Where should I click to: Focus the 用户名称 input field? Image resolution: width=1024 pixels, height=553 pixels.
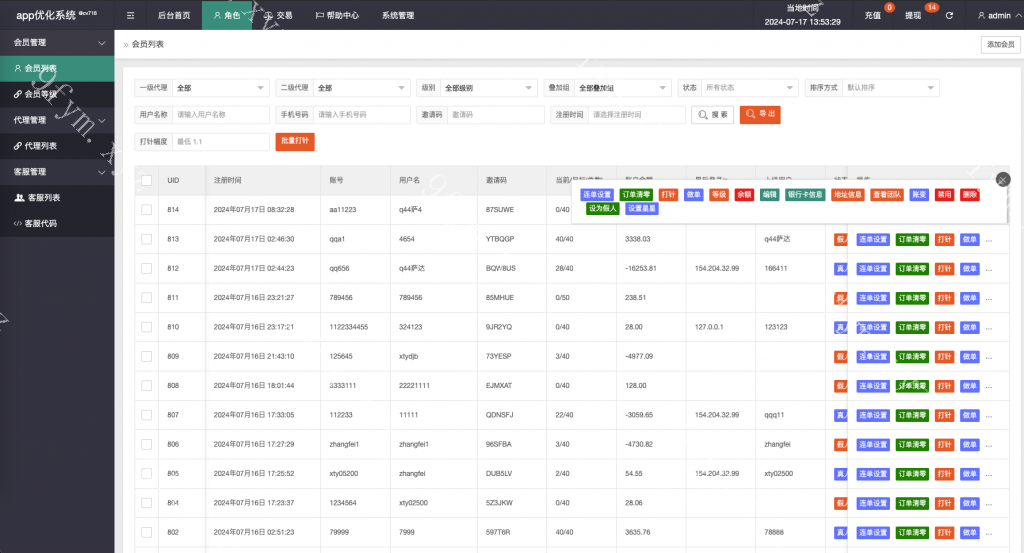(x=220, y=114)
